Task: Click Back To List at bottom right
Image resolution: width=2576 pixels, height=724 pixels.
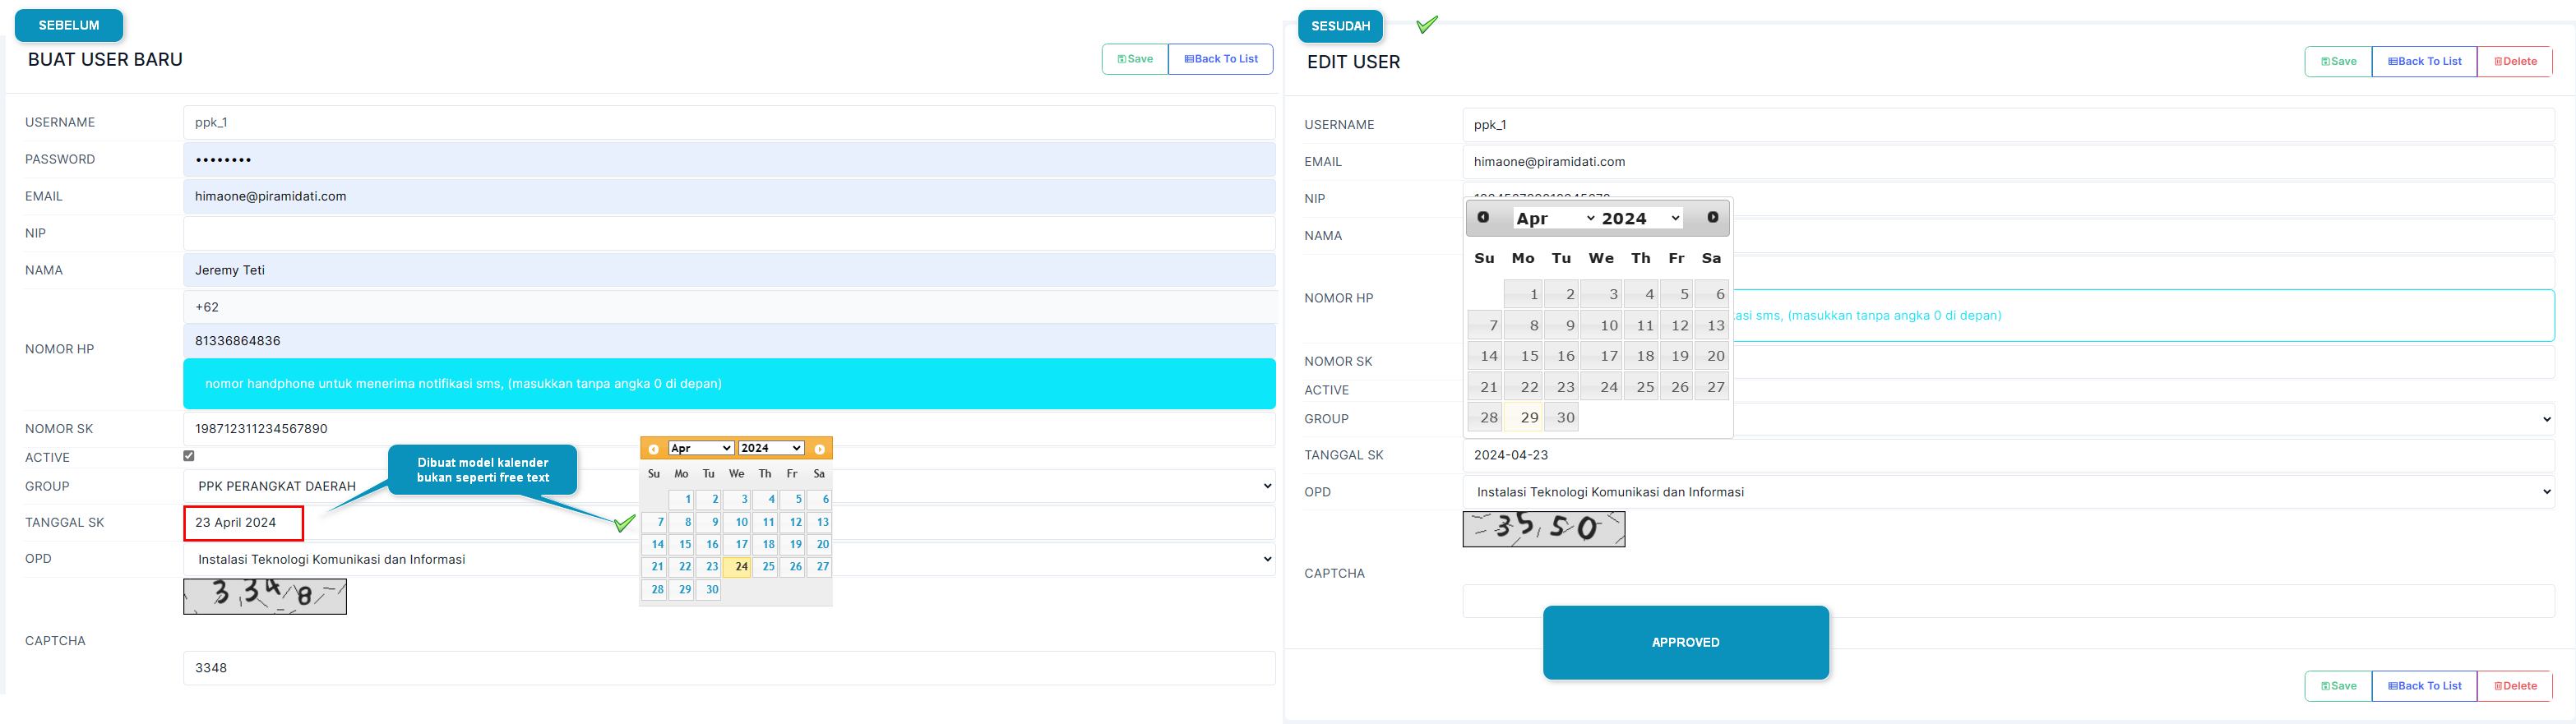Action: [2424, 686]
